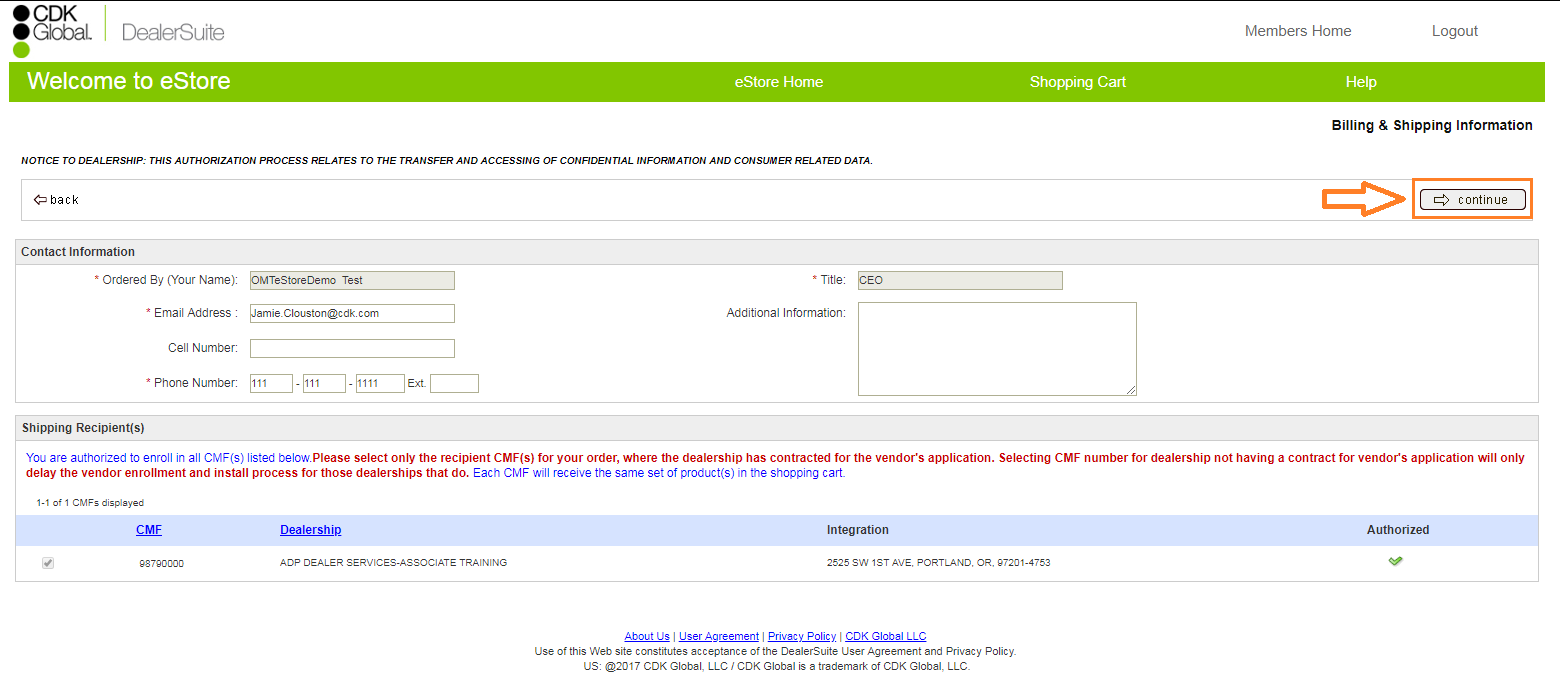Click the Authorized column header
The image size is (1560, 687).
tap(1398, 530)
